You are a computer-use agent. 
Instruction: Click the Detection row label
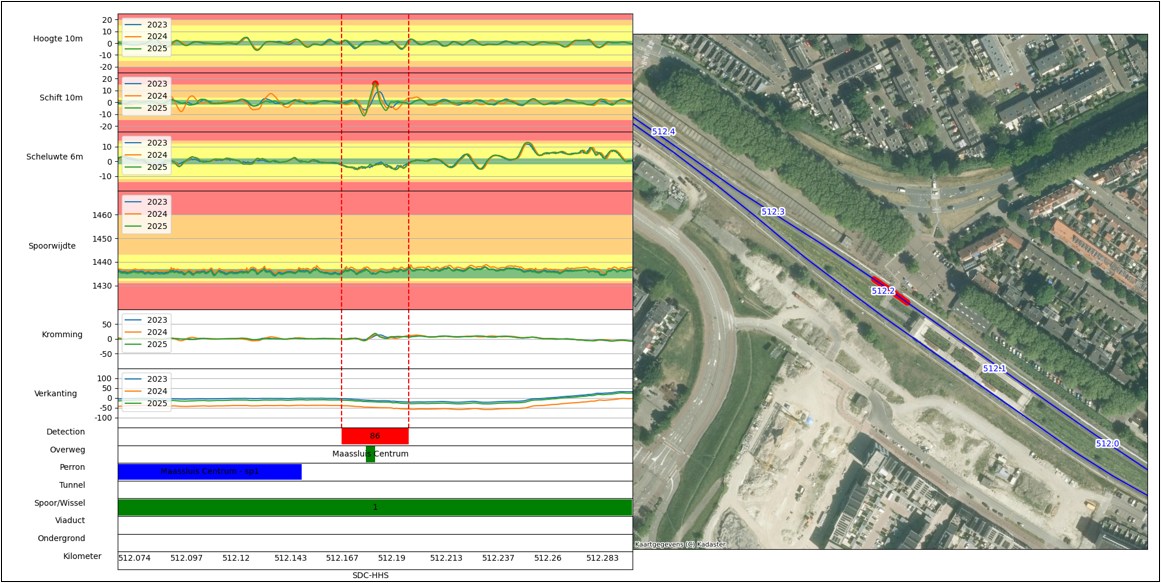[x=66, y=432]
